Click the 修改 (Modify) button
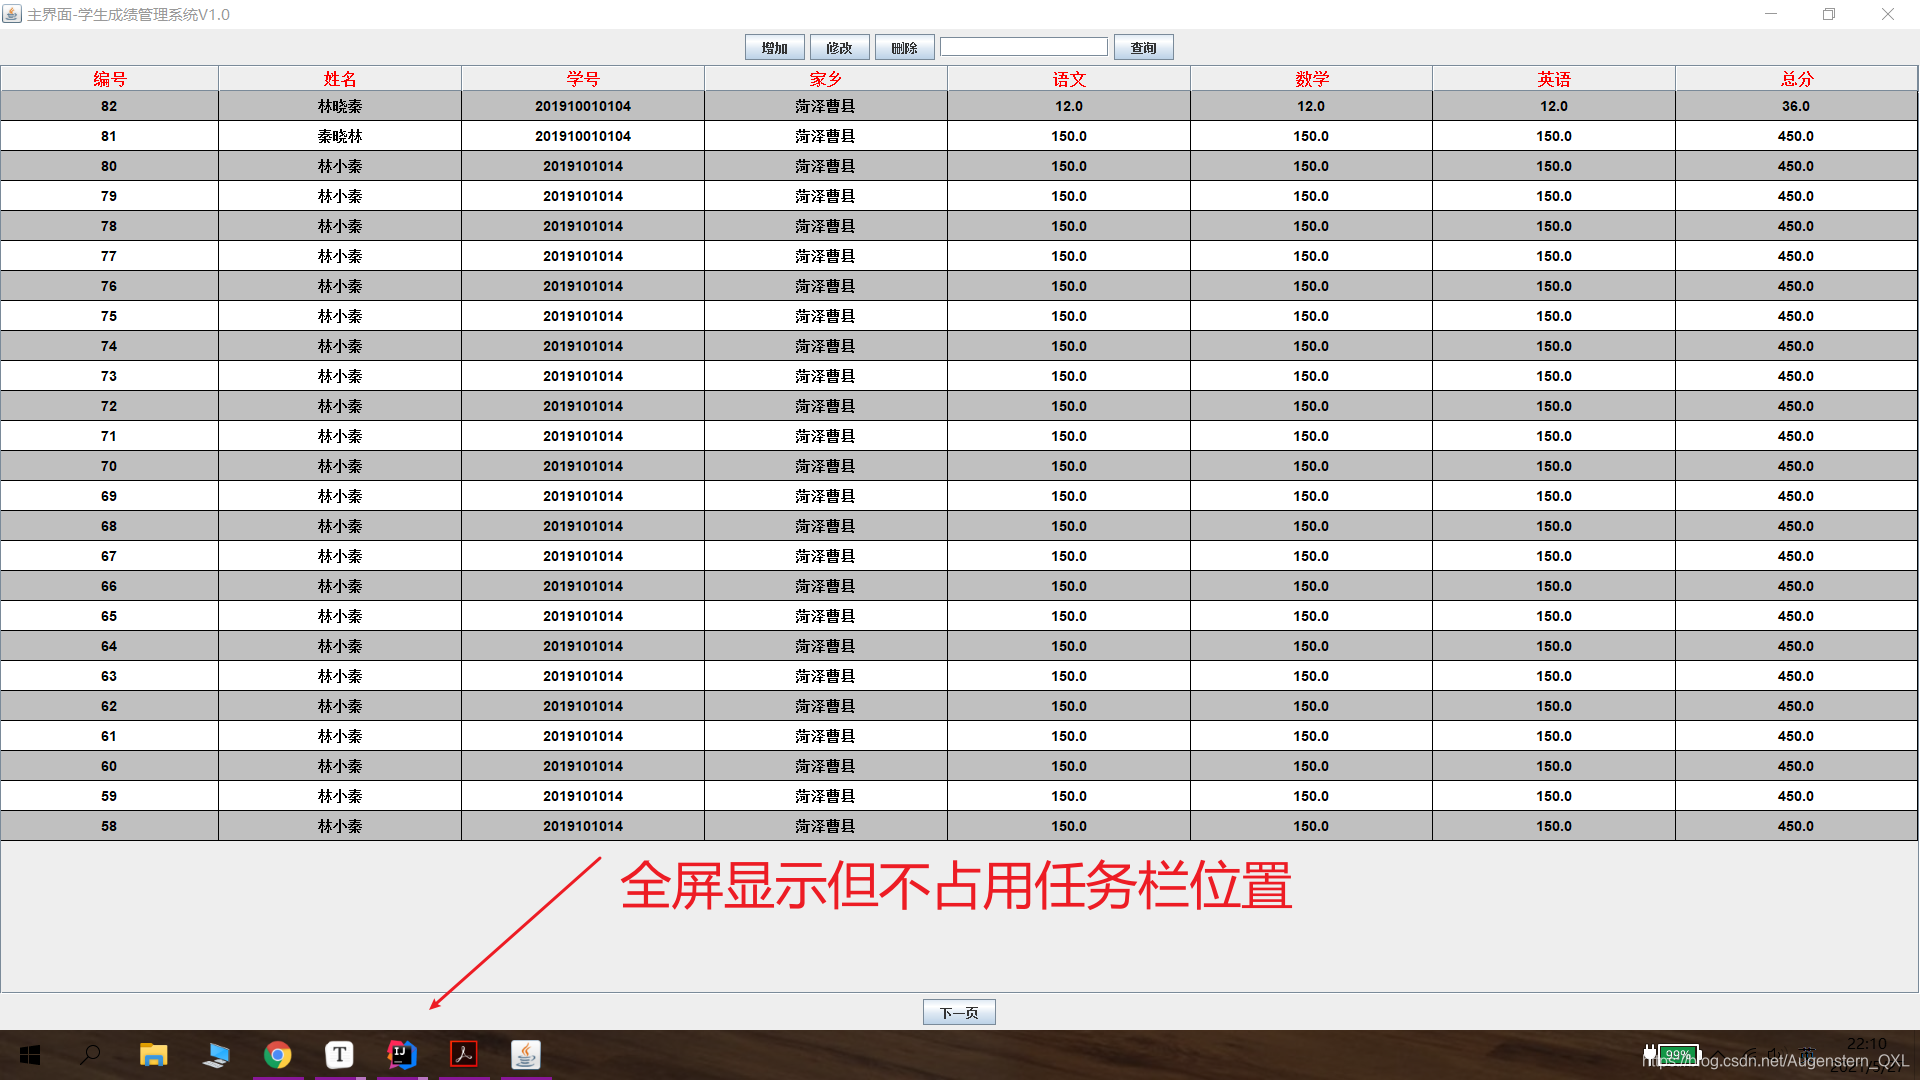Image resolution: width=1920 pixels, height=1080 pixels. click(839, 48)
